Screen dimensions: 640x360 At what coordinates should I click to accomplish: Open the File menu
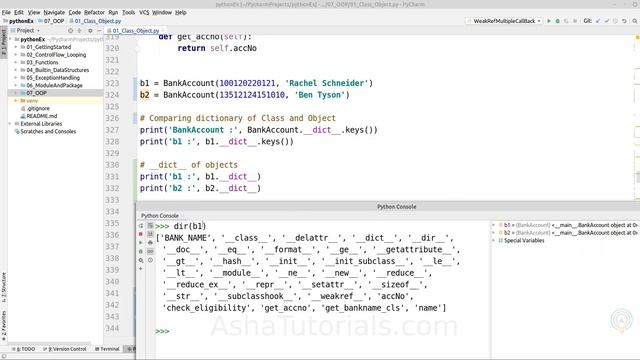click(x=6, y=12)
